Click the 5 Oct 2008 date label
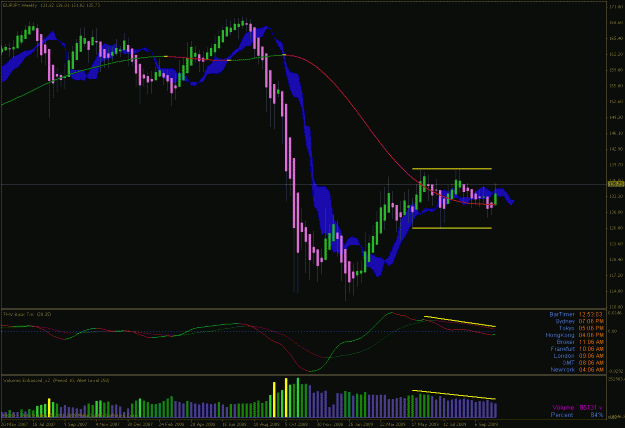This screenshot has height=428, width=625. pyautogui.click(x=297, y=425)
